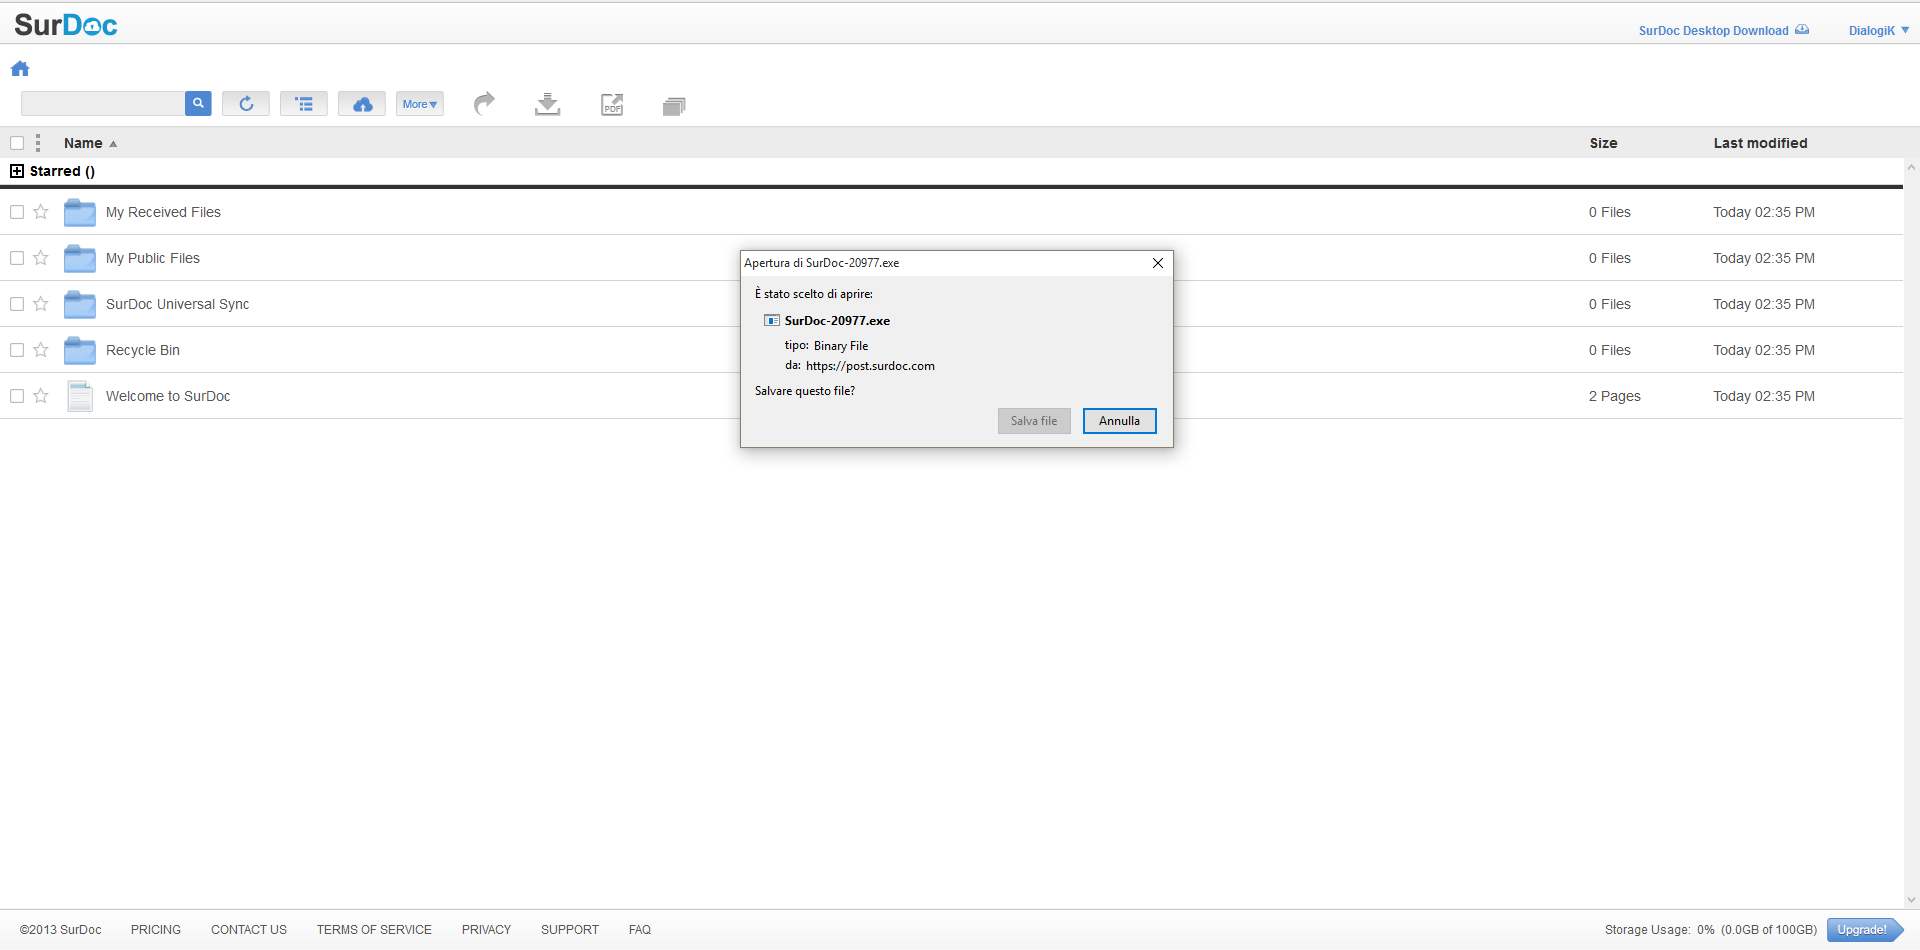Image resolution: width=1920 pixels, height=950 pixels.
Task: Check the SurDoc Universal Sync checkbox
Action: [x=17, y=304]
